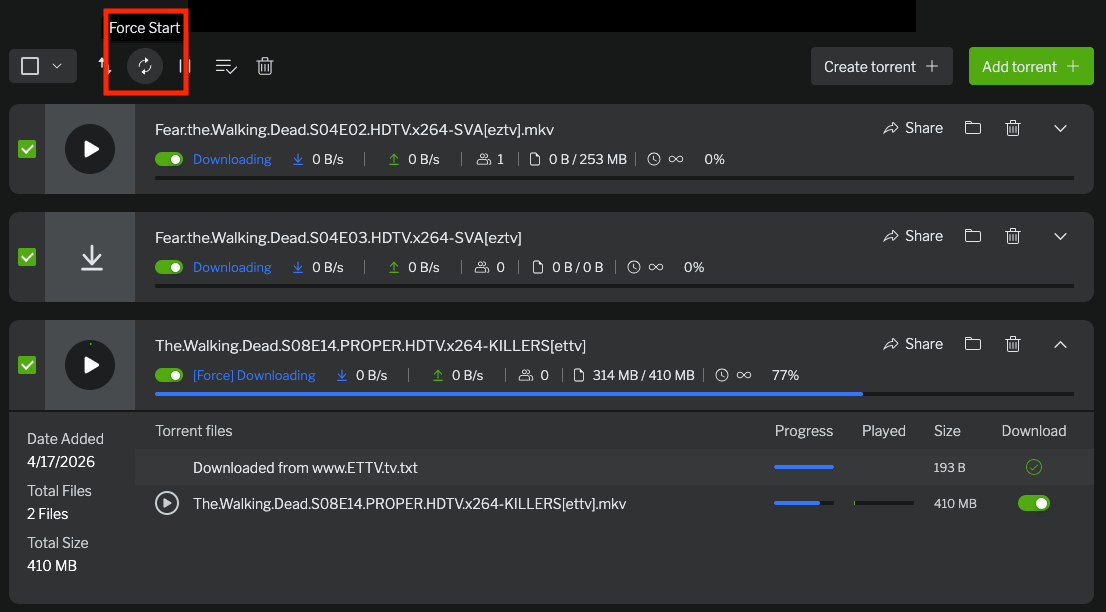
Task: Delete the Fear.the.Walking.Dead.S04E03 torrent
Action: click(1013, 236)
